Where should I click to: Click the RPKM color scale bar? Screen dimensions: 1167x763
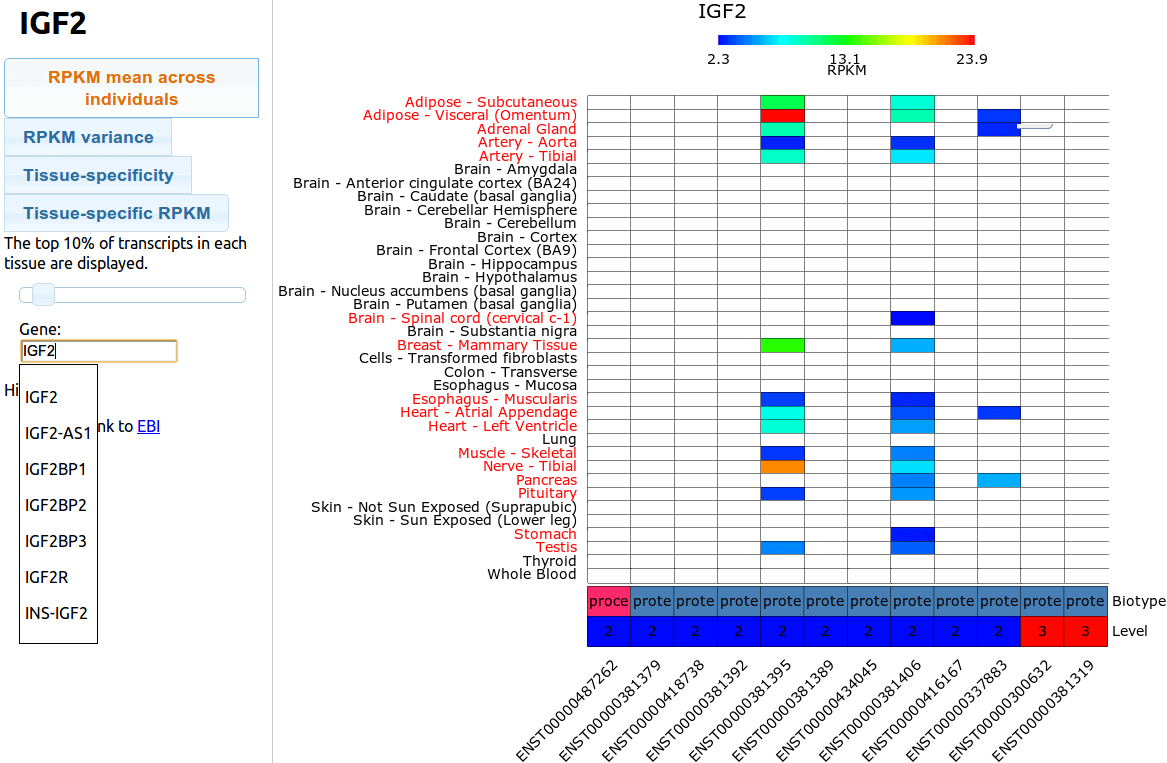click(x=845, y=40)
